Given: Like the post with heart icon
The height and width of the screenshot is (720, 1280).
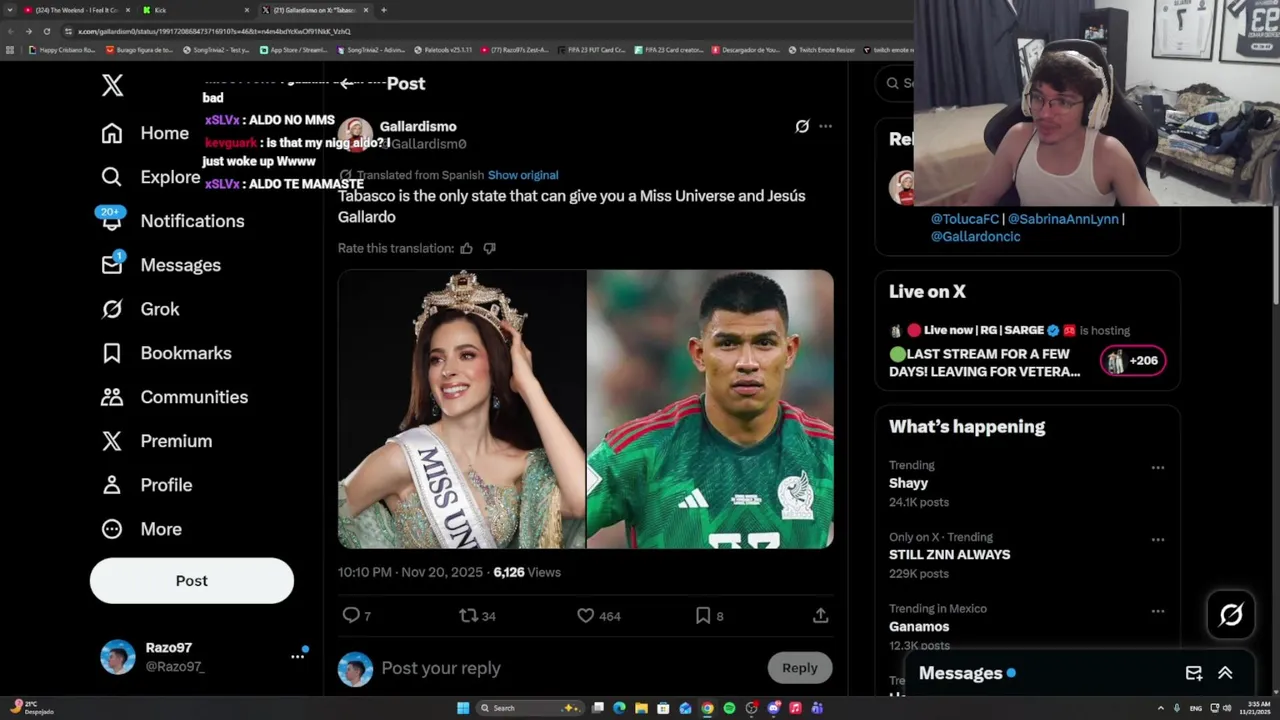Looking at the screenshot, I should 586,616.
